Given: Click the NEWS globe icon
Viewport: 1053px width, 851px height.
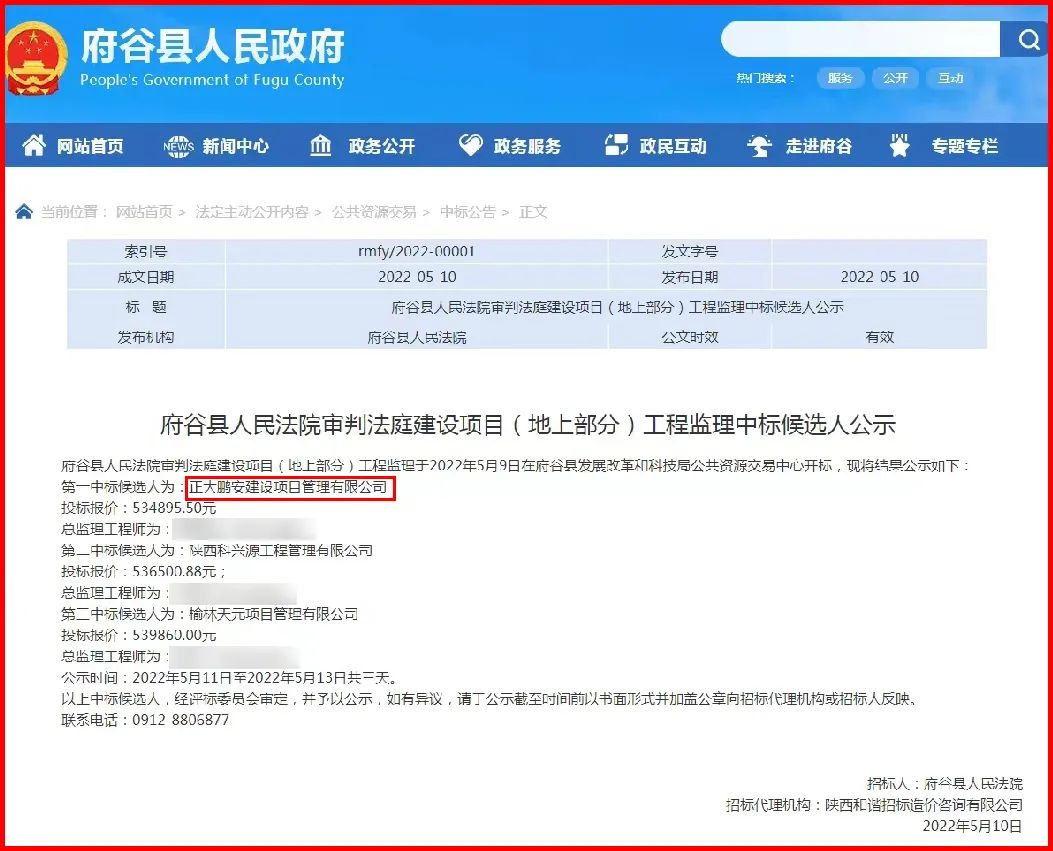Looking at the screenshot, I should point(178,146).
